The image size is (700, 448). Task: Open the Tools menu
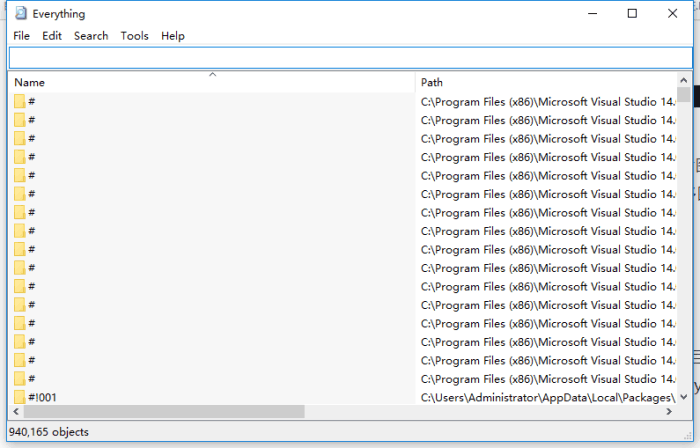(134, 36)
